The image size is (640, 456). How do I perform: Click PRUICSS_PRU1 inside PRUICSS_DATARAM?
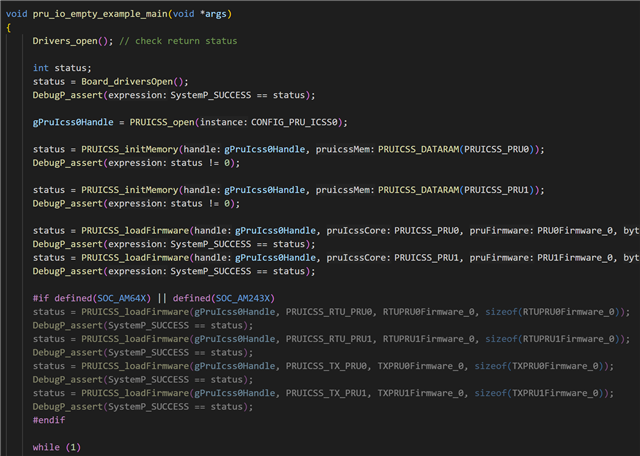pos(496,190)
